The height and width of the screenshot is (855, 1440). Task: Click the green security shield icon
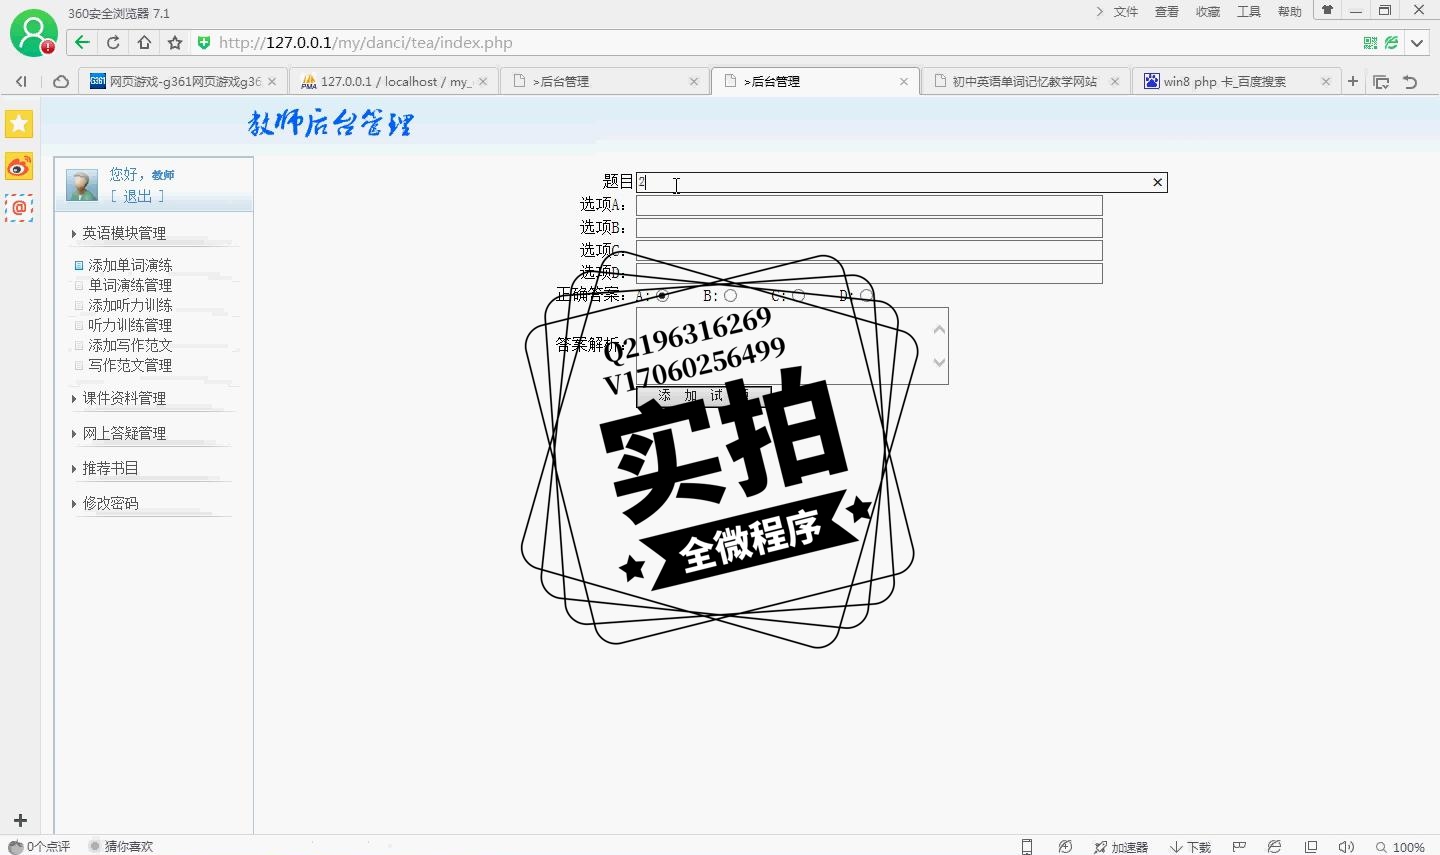(x=204, y=42)
